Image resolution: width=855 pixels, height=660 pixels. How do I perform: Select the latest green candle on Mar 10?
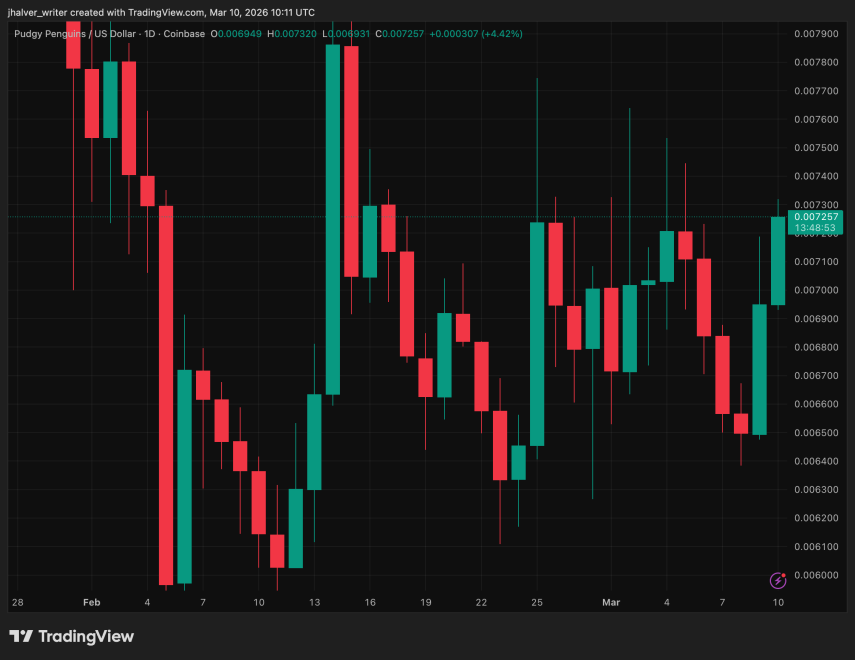pyautogui.click(x=778, y=260)
